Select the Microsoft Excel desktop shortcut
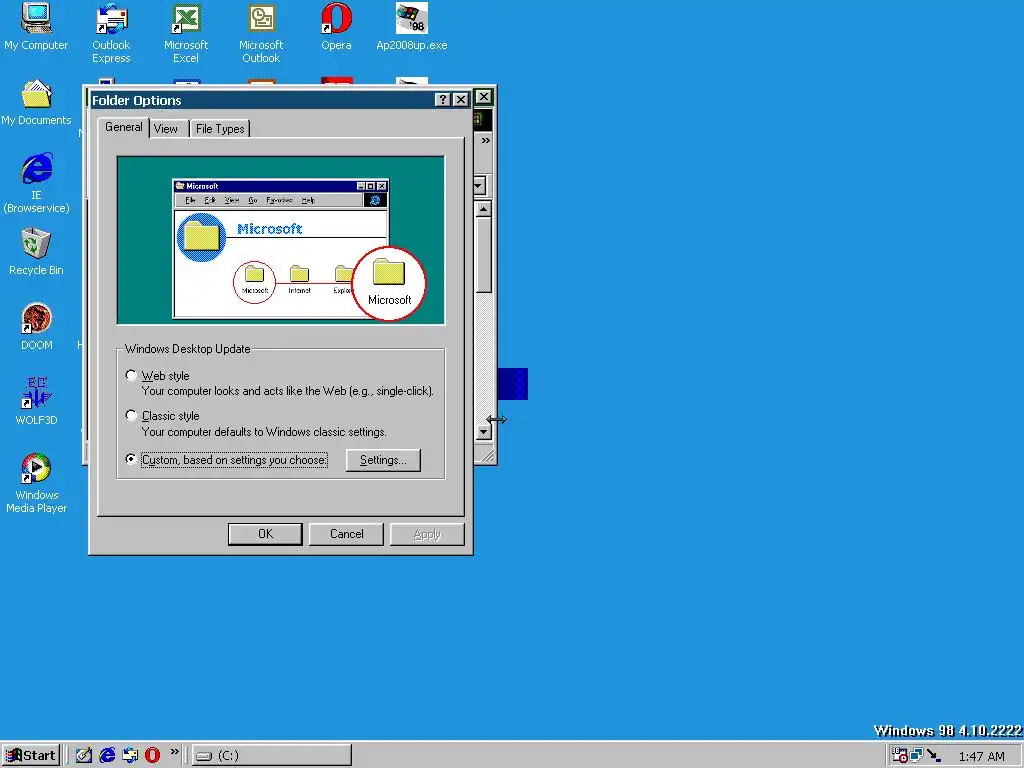 click(x=185, y=33)
